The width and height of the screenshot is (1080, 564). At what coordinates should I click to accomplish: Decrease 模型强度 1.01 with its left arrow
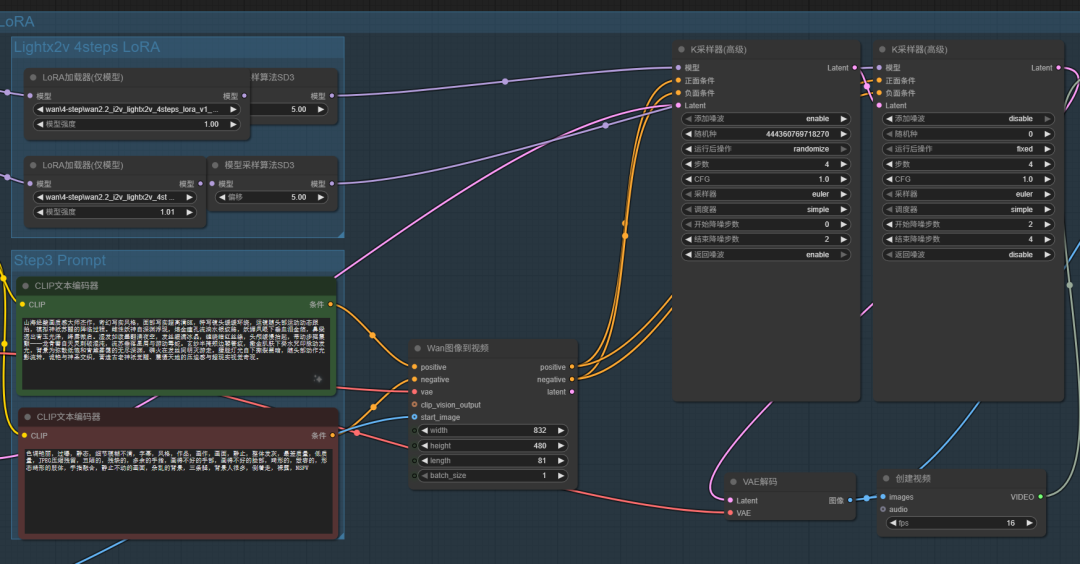pyautogui.click(x=40, y=212)
